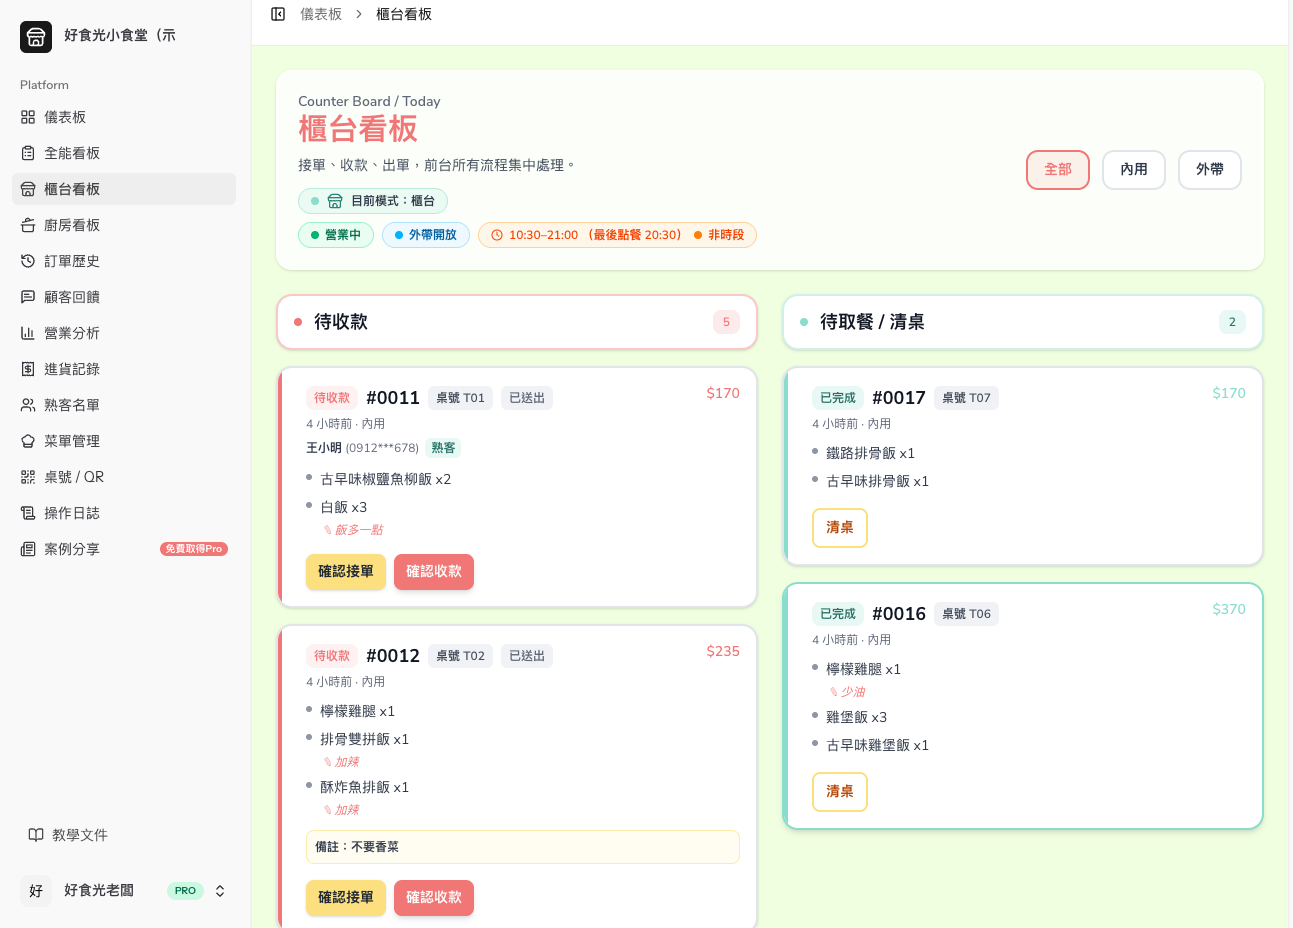The height and width of the screenshot is (928, 1293).
Task: Expand the account switcher chevrons beside PRO
Action: pyautogui.click(x=220, y=890)
